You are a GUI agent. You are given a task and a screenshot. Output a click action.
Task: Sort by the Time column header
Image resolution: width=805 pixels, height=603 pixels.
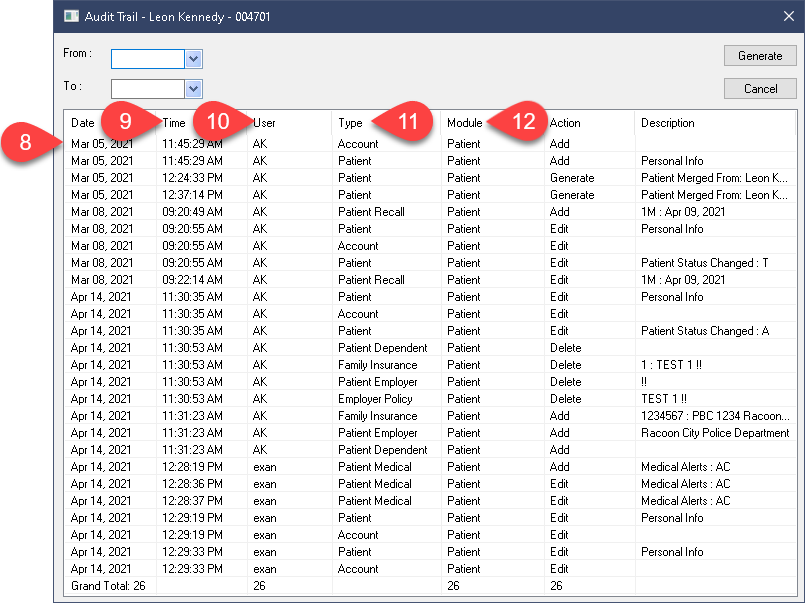tap(174, 123)
